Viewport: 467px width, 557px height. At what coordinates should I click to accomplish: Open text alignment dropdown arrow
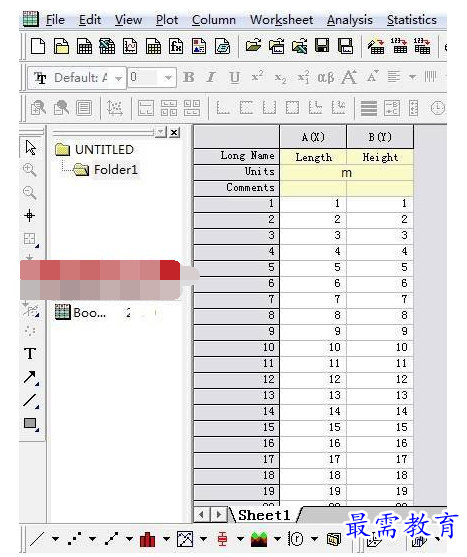coord(412,77)
